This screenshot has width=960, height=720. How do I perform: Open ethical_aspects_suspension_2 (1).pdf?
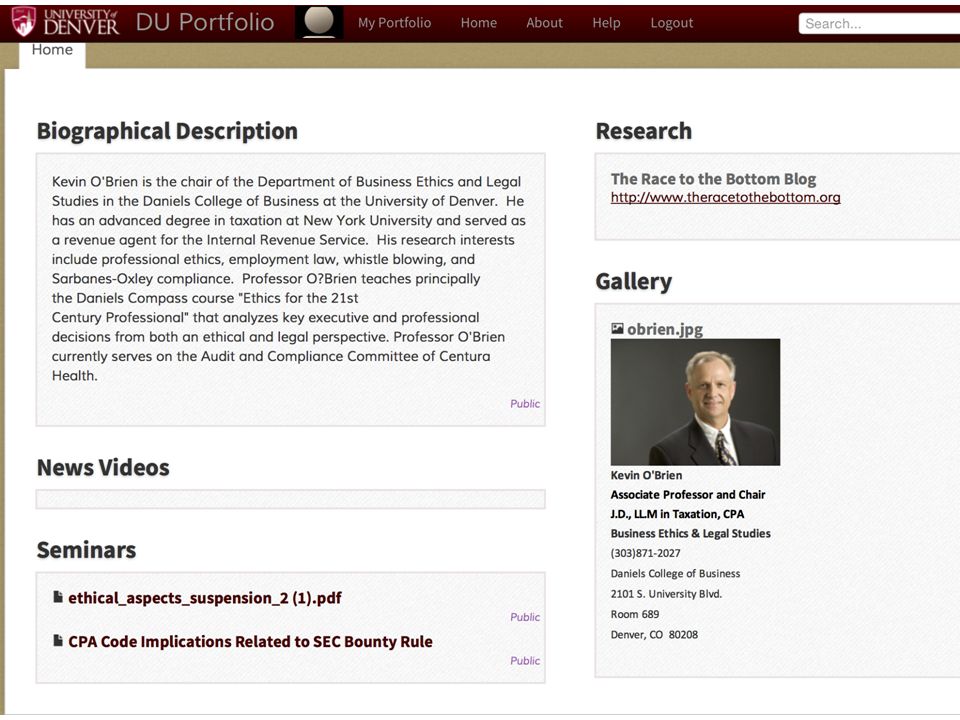coord(205,598)
